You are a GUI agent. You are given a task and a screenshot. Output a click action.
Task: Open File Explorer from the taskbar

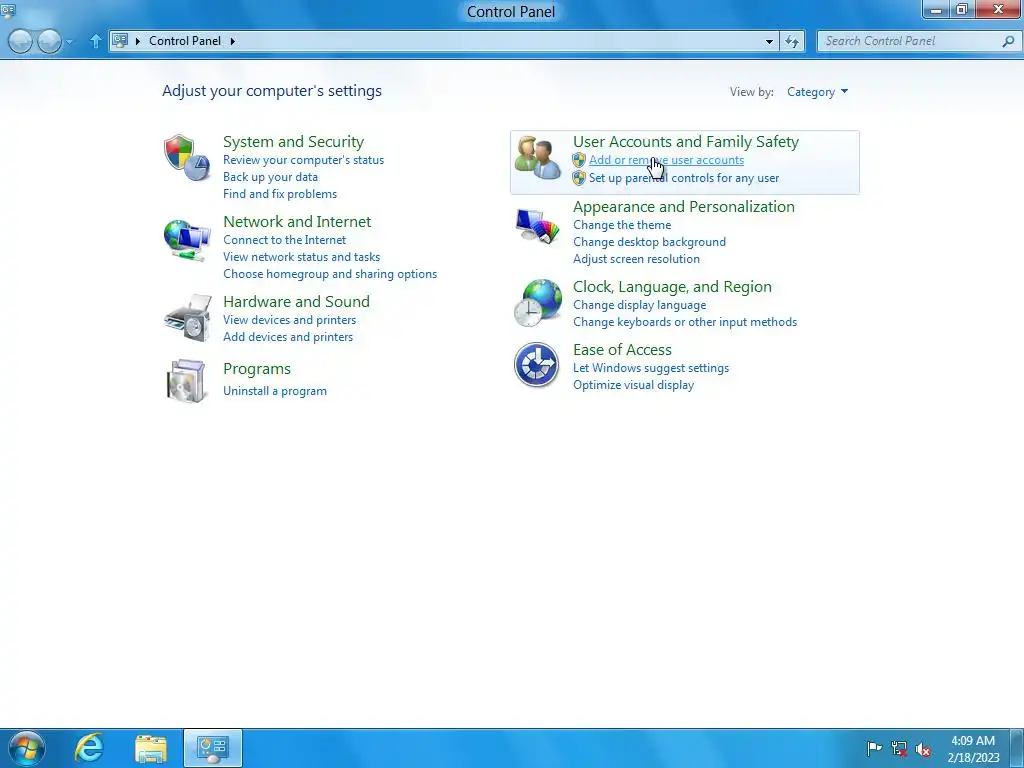[151, 748]
